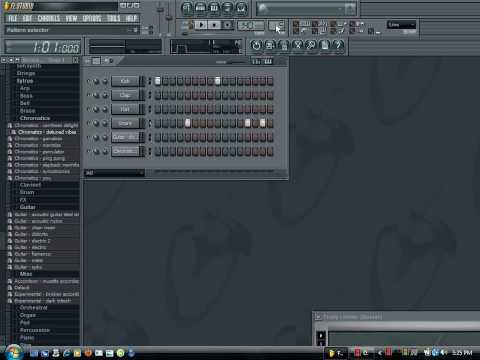The width and height of the screenshot is (480, 360).
Task: Open the step sequencer shortcut icon
Action: pos(201,8)
